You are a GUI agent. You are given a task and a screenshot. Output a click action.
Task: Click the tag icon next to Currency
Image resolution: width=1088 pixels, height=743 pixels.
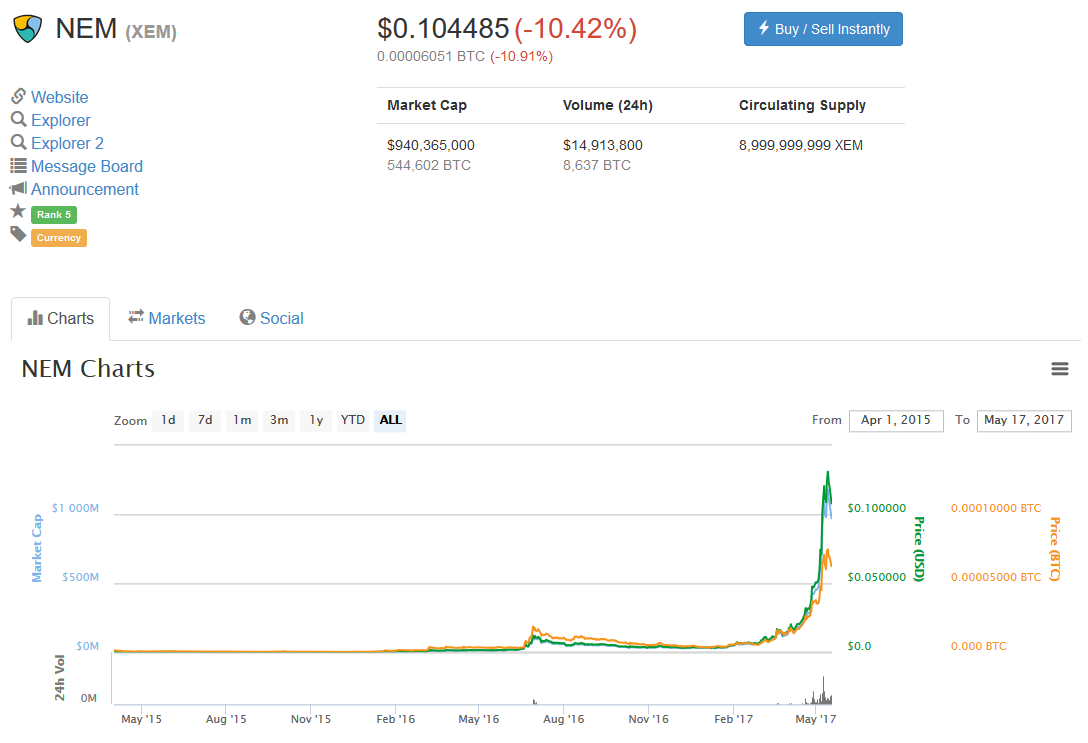[18, 234]
